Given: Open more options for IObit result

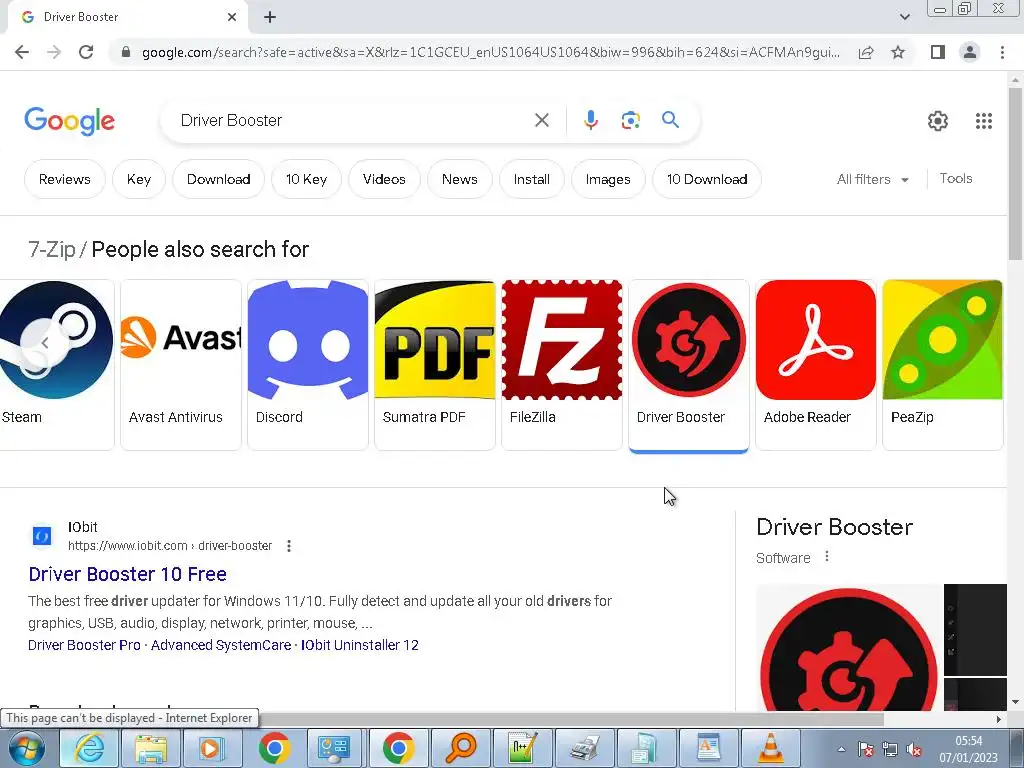Looking at the screenshot, I should (289, 546).
